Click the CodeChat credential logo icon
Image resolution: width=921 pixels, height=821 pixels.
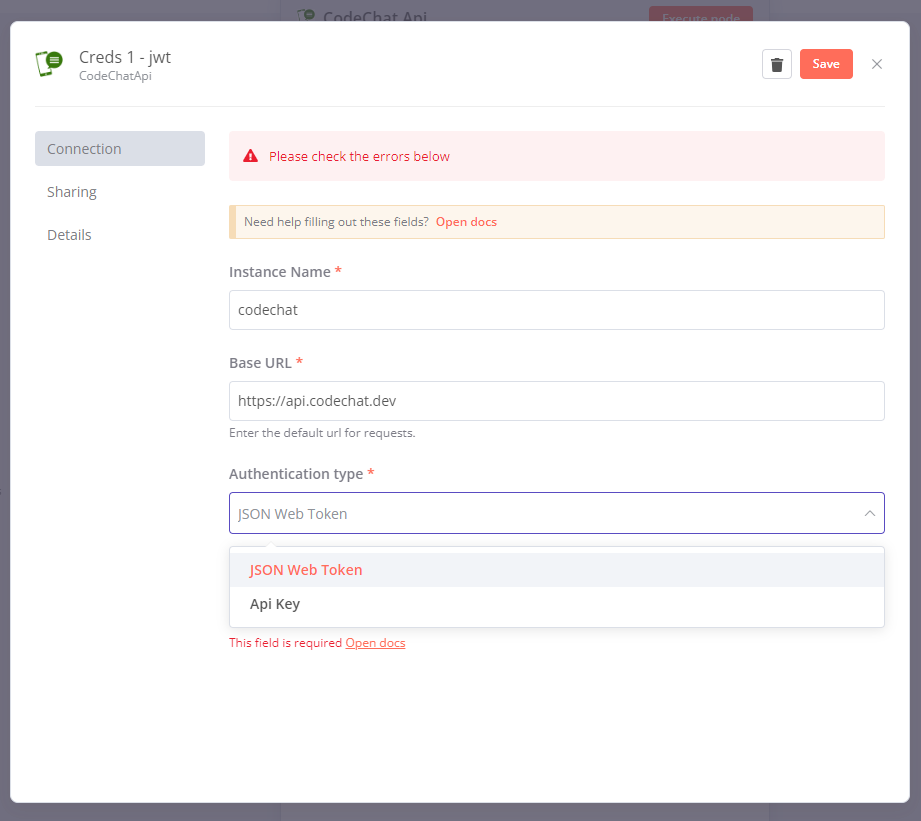pos(48,63)
